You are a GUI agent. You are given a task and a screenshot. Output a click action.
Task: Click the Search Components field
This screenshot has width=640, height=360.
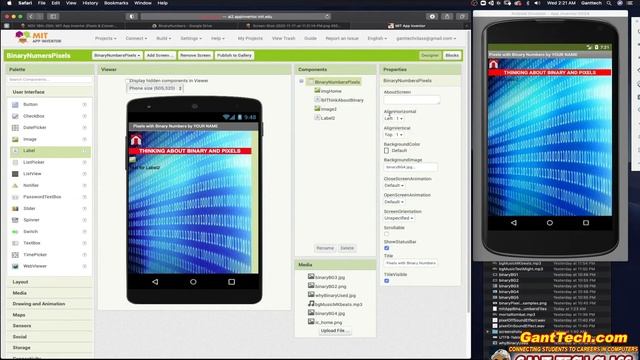(x=50, y=80)
